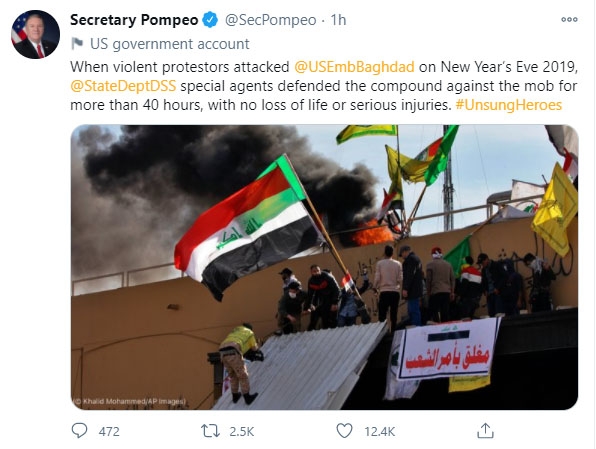Open the @USEmbBaghdad mention link
Image resolution: width=596 pixels, height=449 pixels.
[x=354, y=67]
